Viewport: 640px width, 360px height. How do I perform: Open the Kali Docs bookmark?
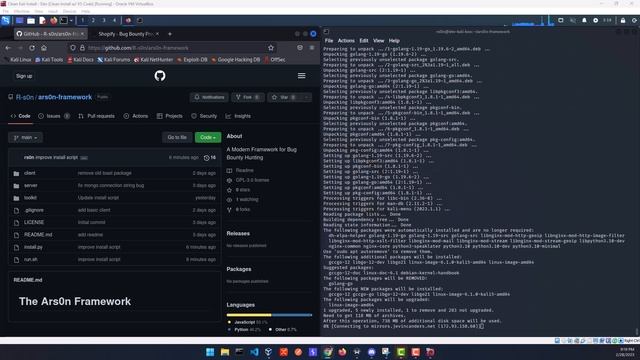tap(80, 60)
